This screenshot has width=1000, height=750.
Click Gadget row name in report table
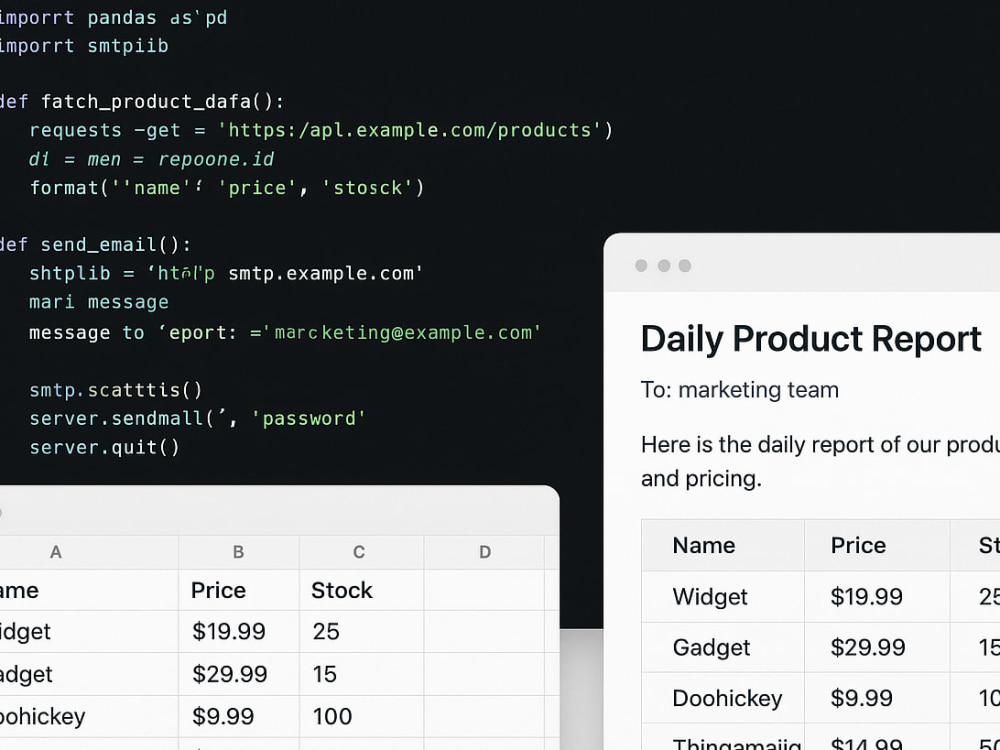(711, 648)
